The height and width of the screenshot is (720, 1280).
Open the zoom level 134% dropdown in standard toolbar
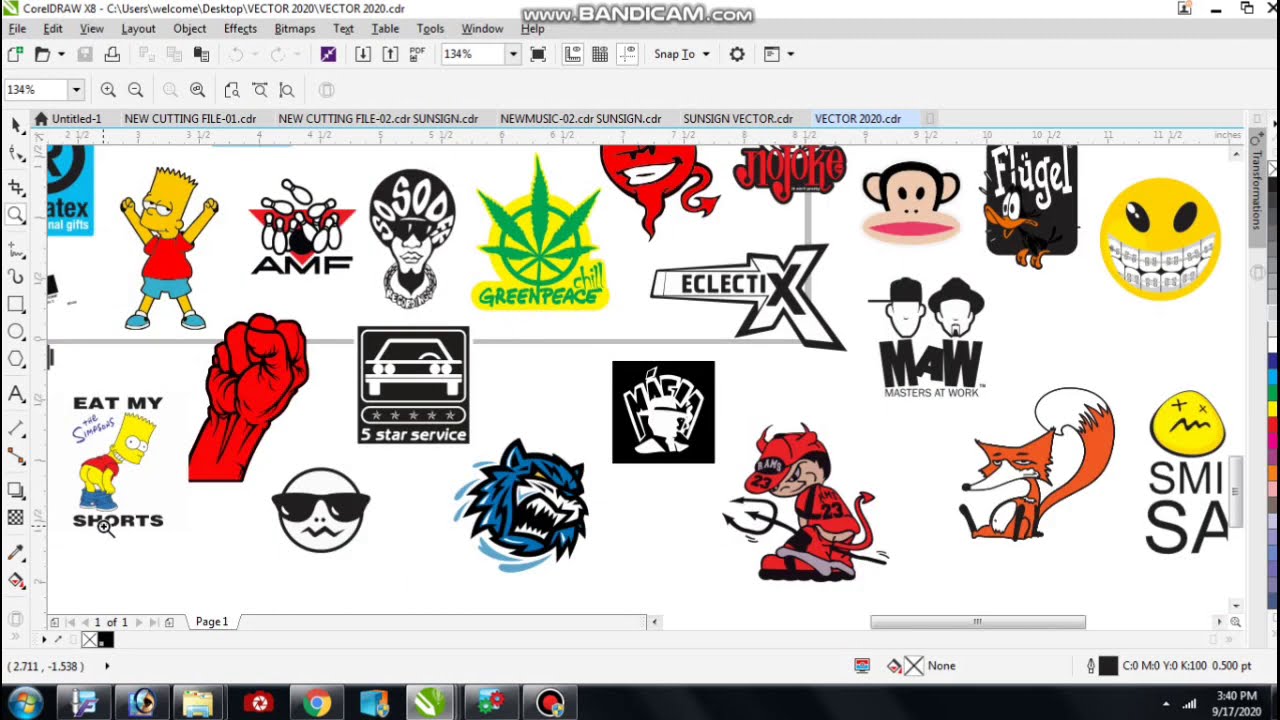coord(513,54)
